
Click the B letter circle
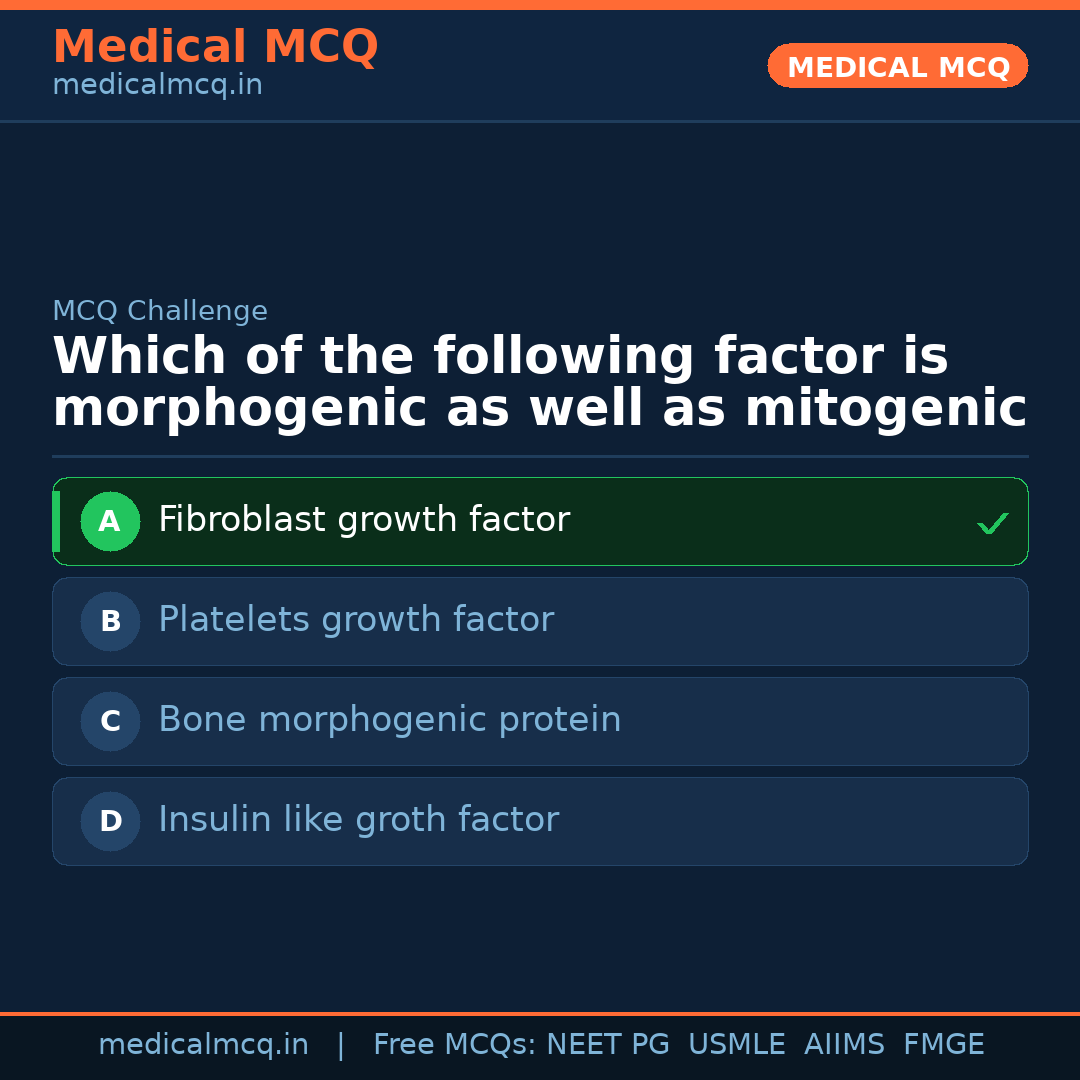pos(110,621)
